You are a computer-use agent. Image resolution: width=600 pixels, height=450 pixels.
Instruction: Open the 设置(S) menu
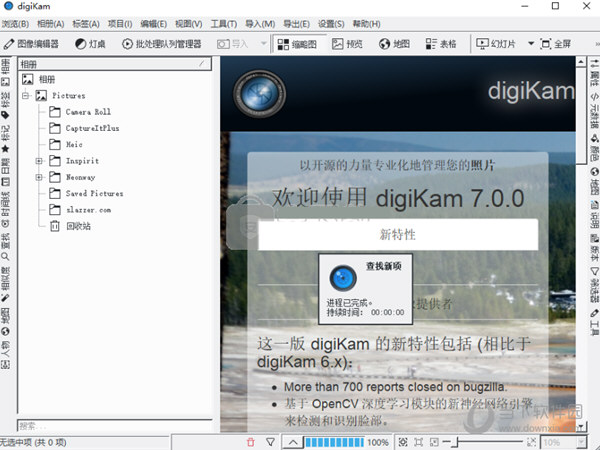331,24
